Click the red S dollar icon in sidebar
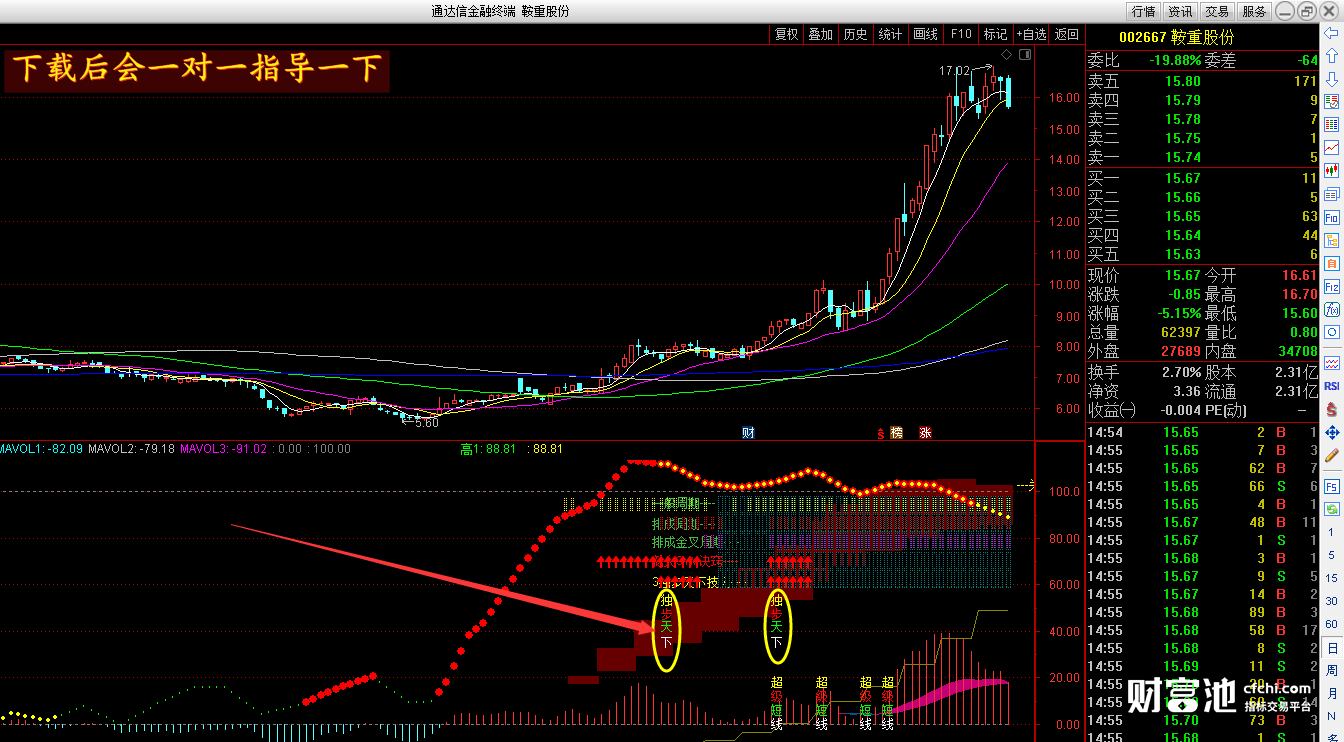This screenshot has height=742, width=1344. pyautogui.click(x=1331, y=408)
